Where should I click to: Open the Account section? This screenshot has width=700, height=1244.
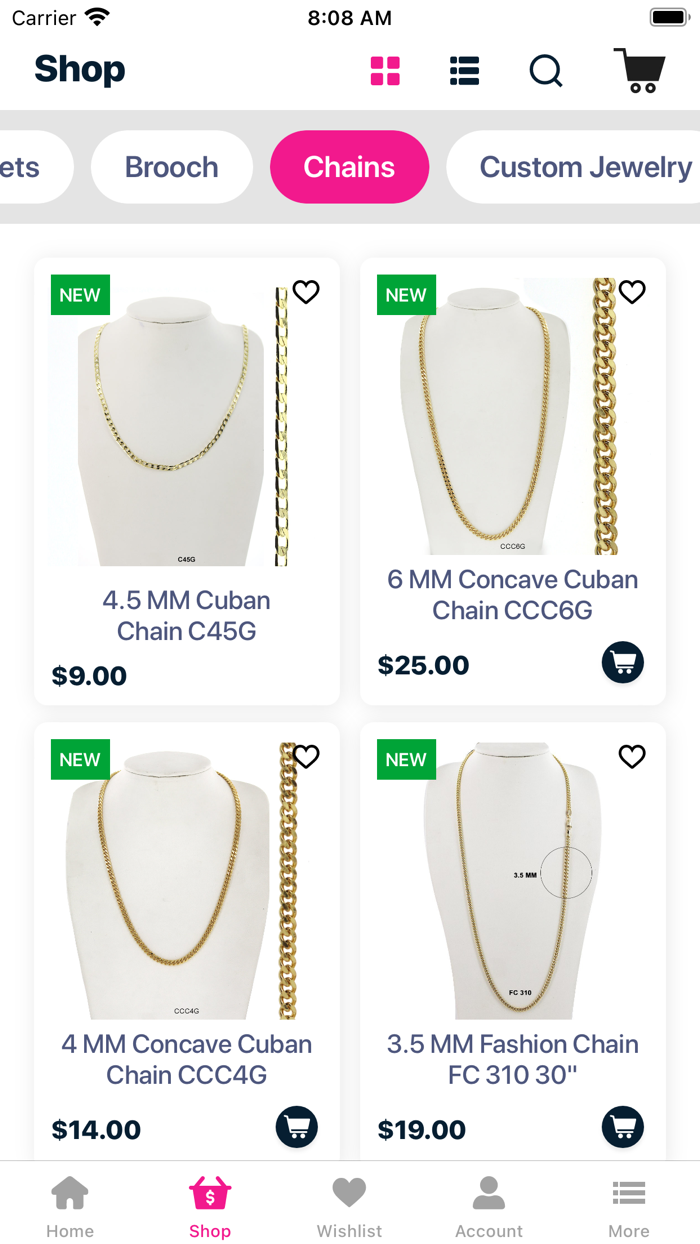(489, 1204)
